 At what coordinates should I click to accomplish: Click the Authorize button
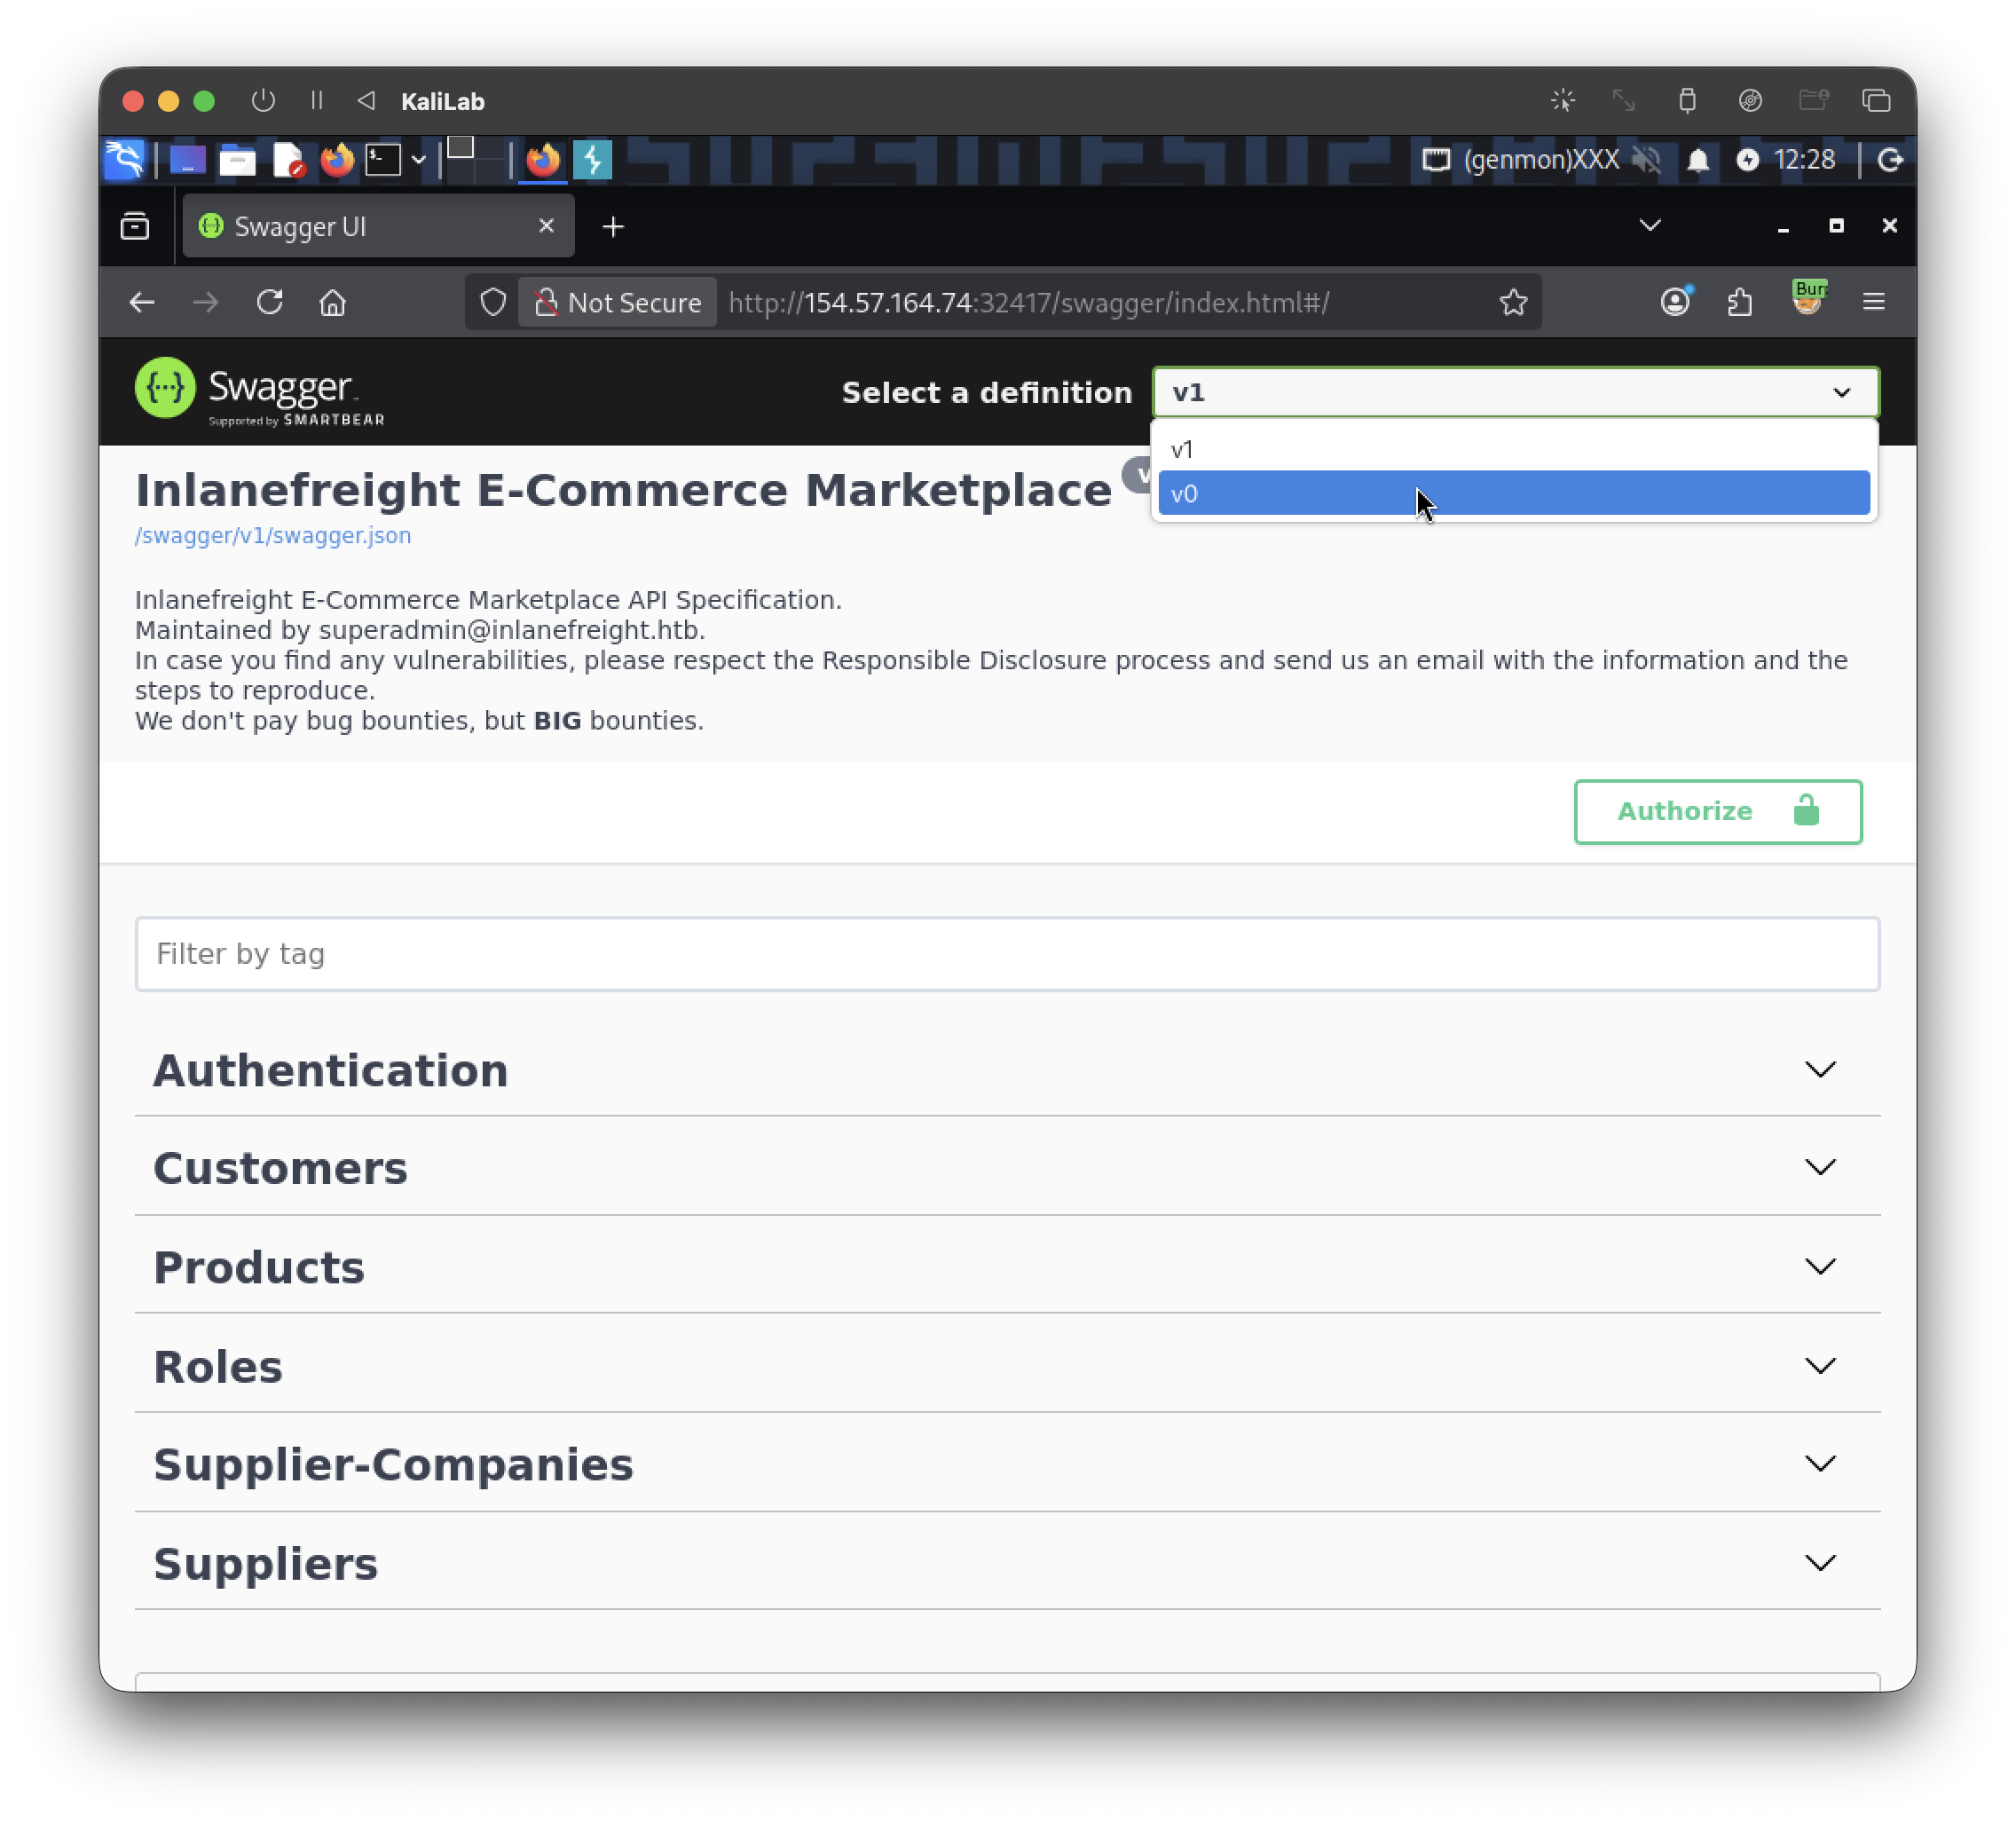point(1717,811)
